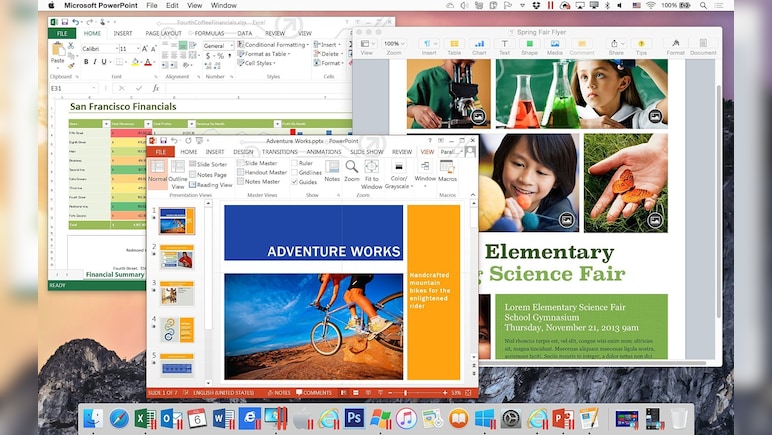Open Outline View in PowerPoint ribbon
This screenshot has width=772, height=435.
coord(178,174)
